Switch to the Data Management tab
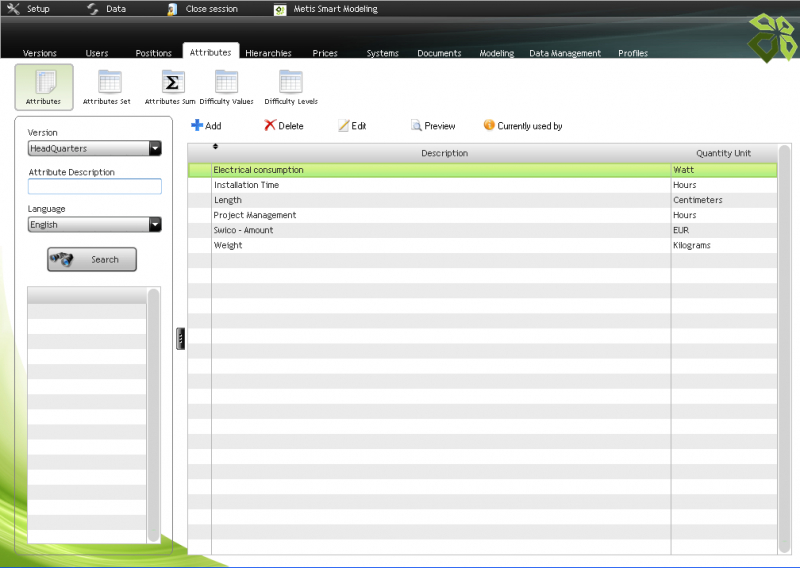Screen dimensions: 800x568 [x=565, y=53]
